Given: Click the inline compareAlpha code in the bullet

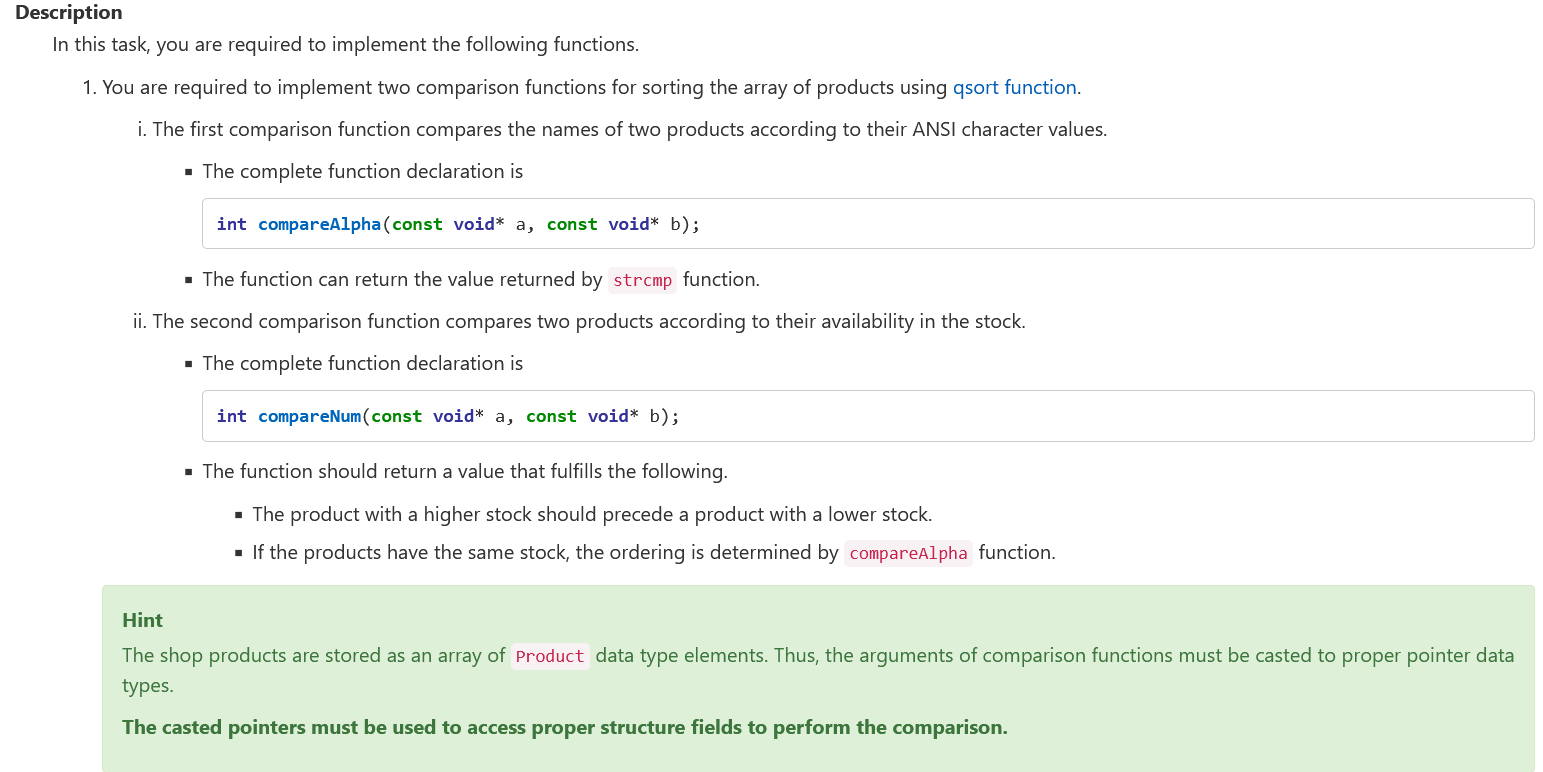Looking at the screenshot, I should (x=907, y=553).
